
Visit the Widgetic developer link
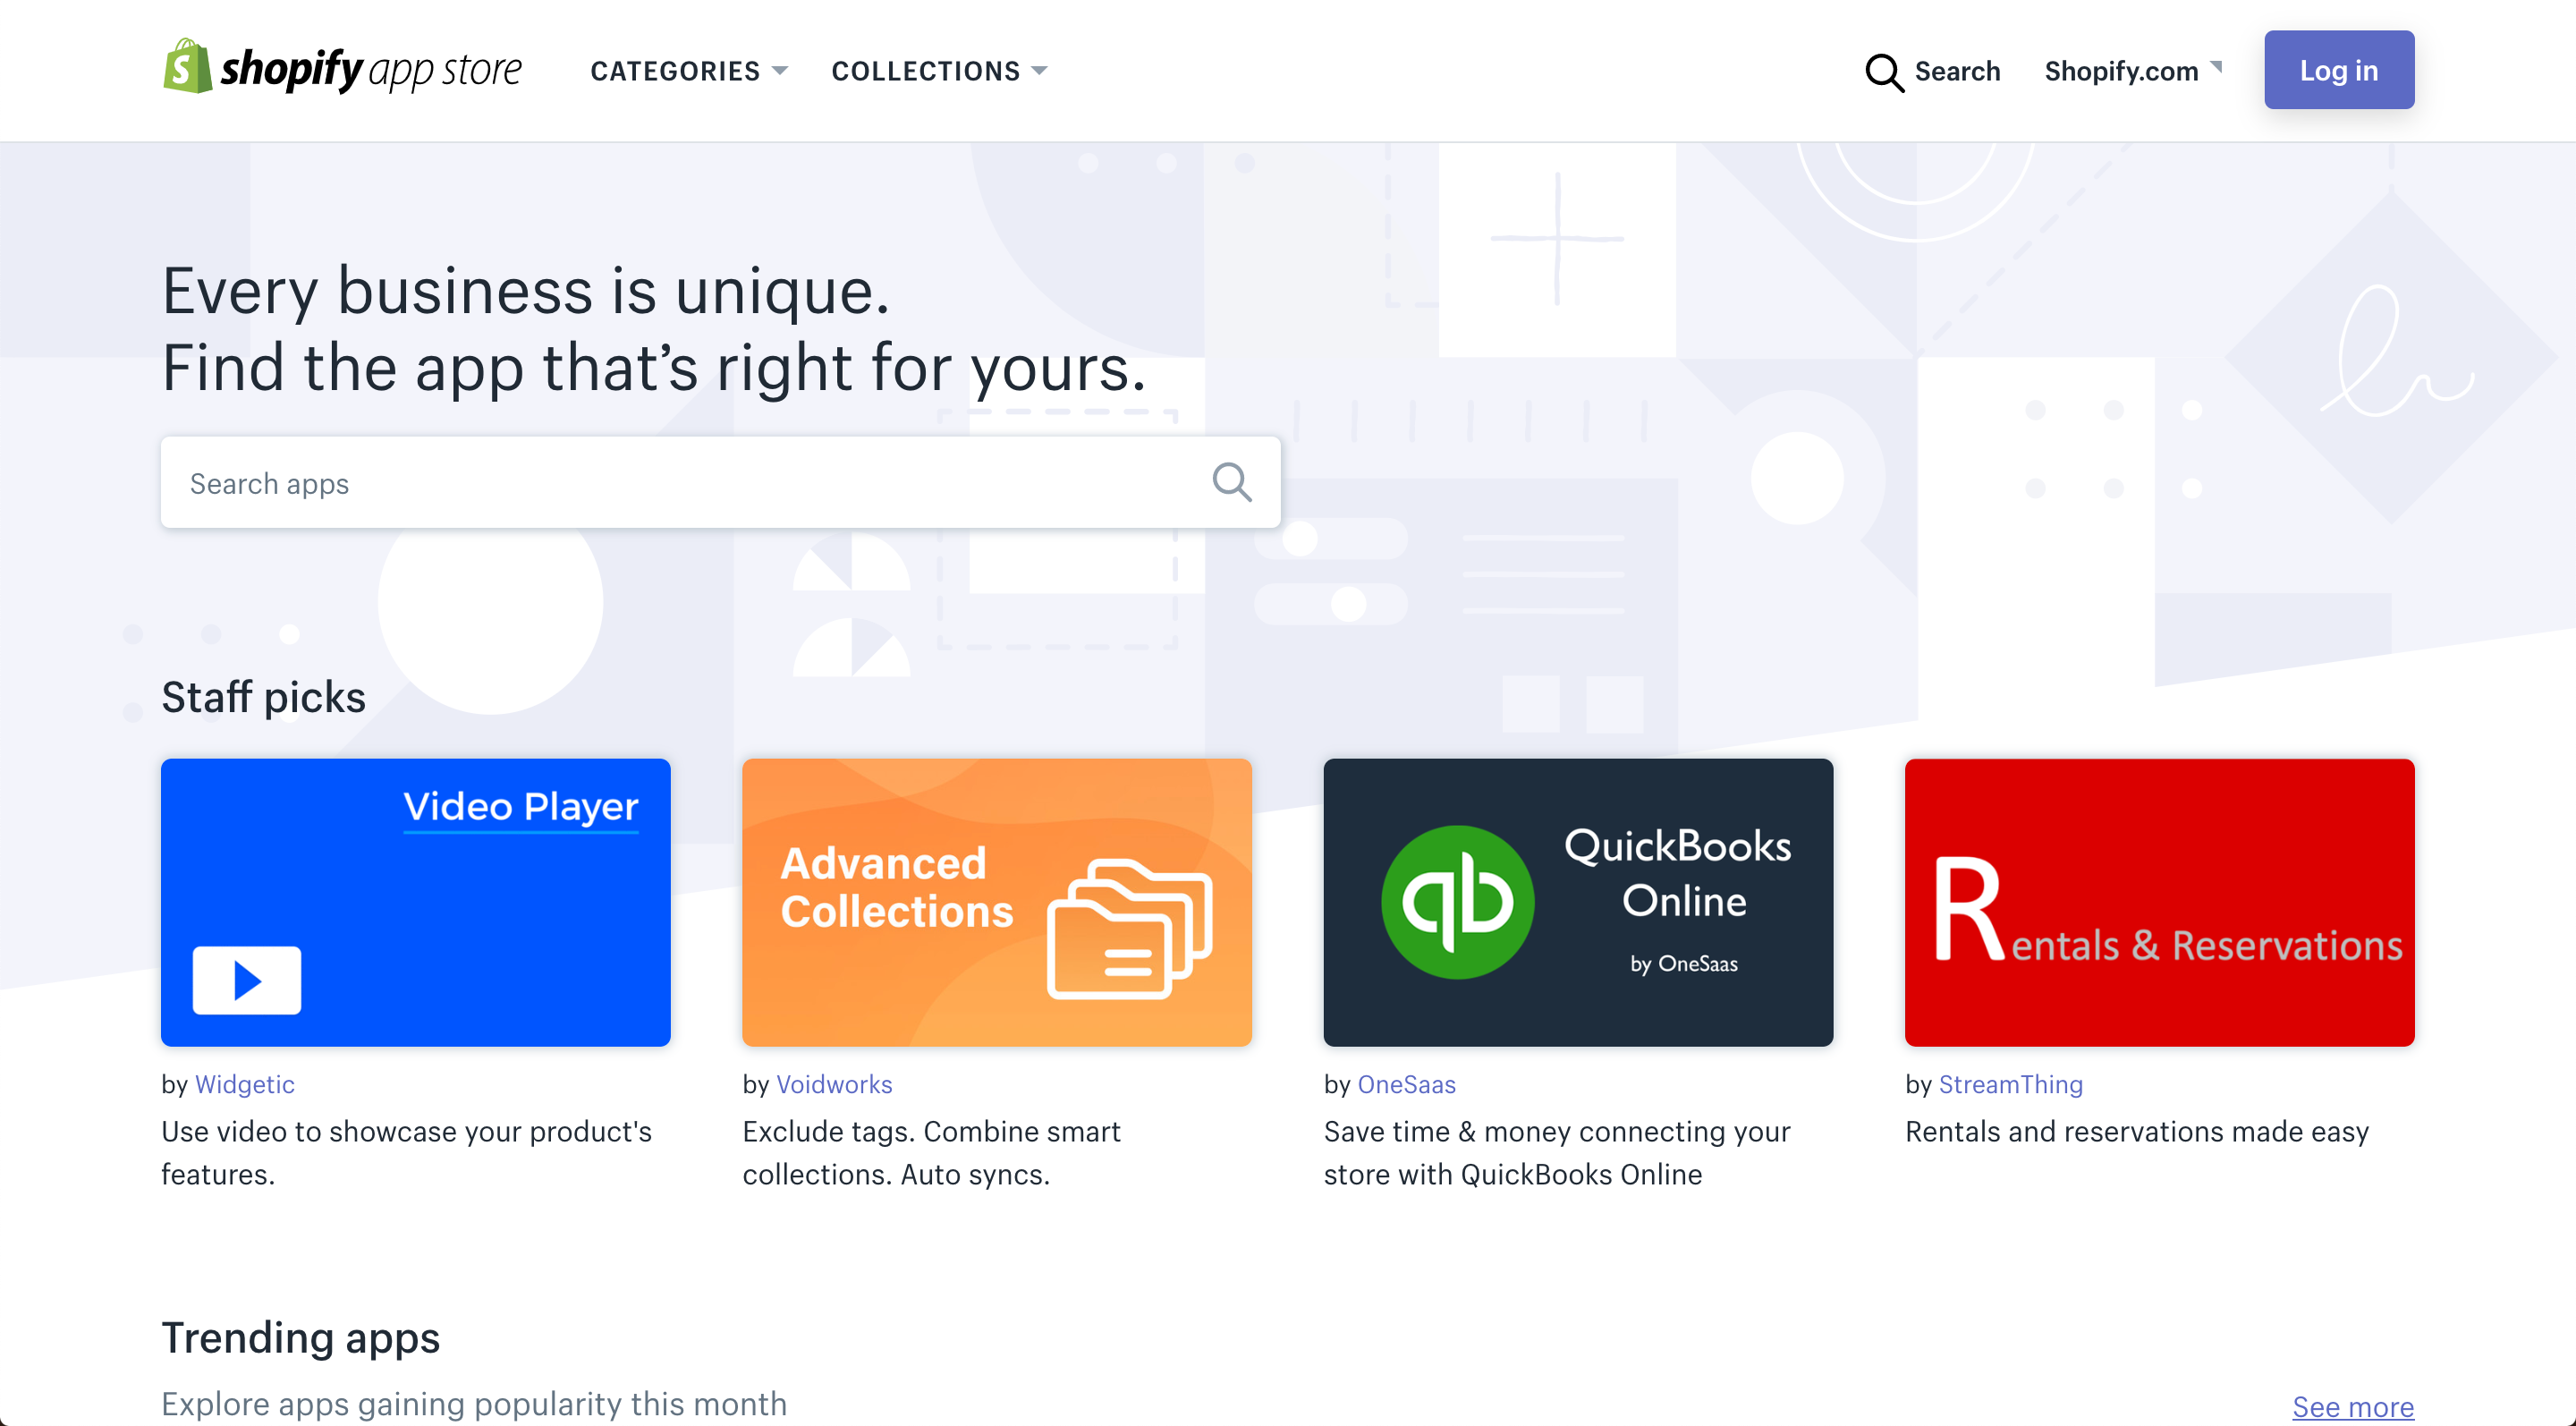[244, 1084]
